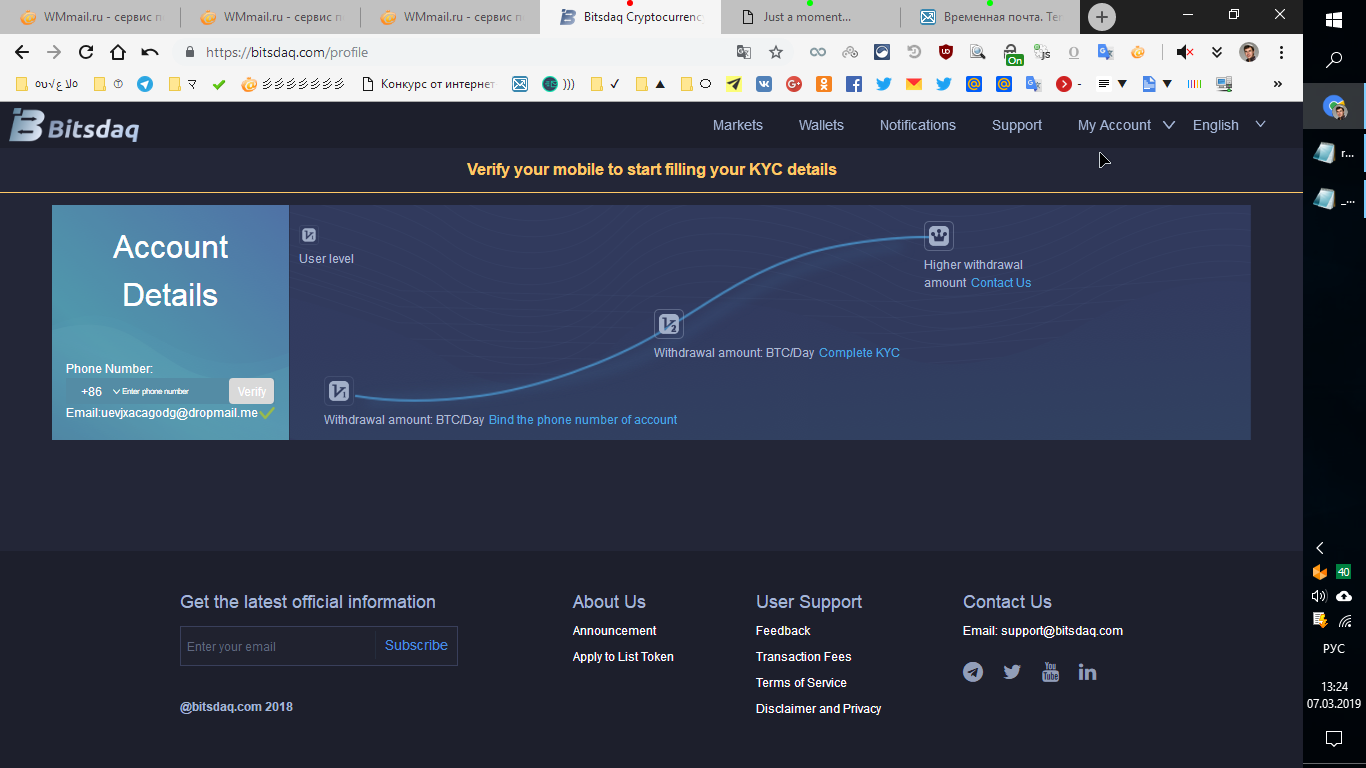Click the level 1 badge icon on curve
1366x768 pixels.
[x=340, y=391]
